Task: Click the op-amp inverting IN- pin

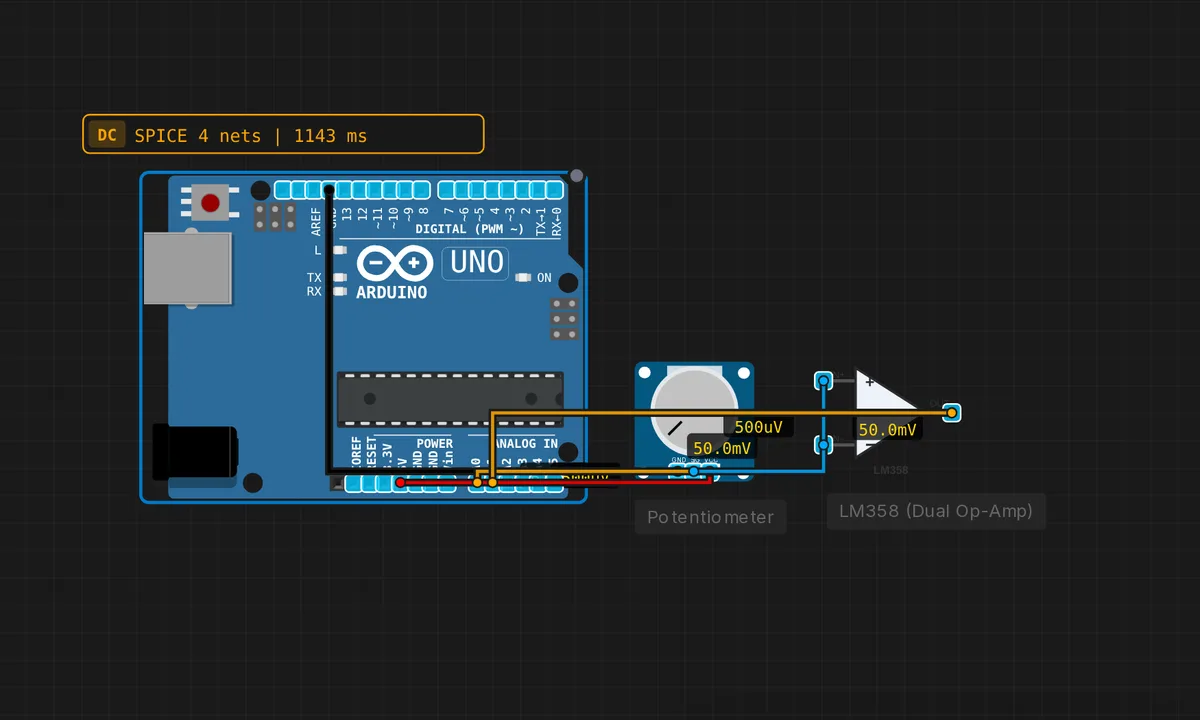Action: (x=823, y=445)
